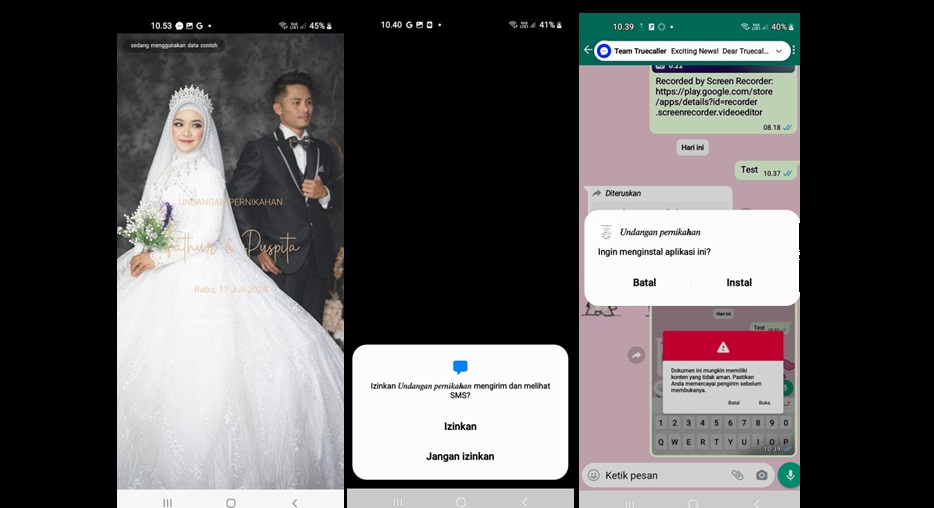
Task: Tap the back button on SMS permission phone
Action: tap(525, 502)
